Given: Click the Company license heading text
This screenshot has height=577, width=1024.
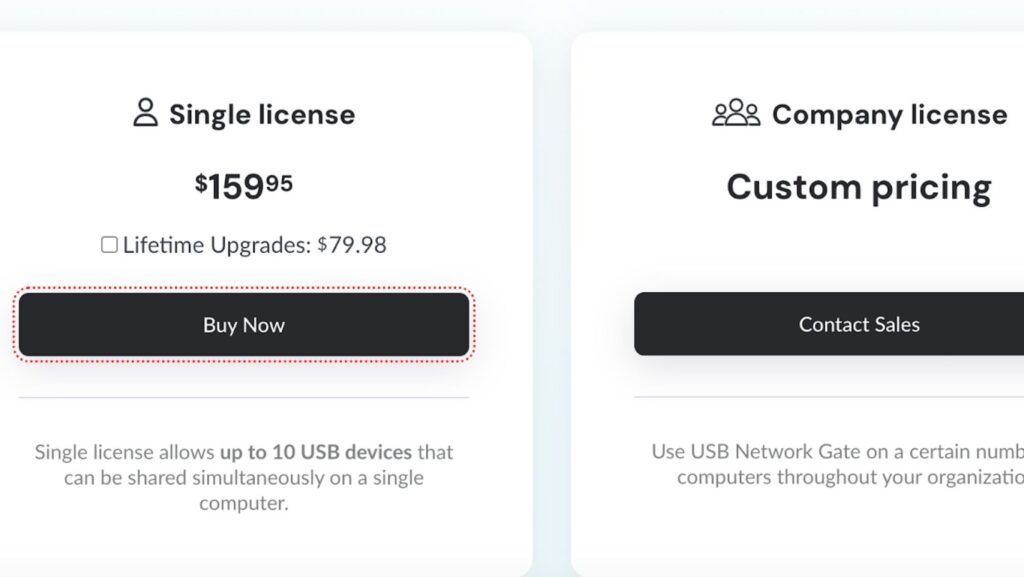Looking at the screenshot, I should click(889, 115).
